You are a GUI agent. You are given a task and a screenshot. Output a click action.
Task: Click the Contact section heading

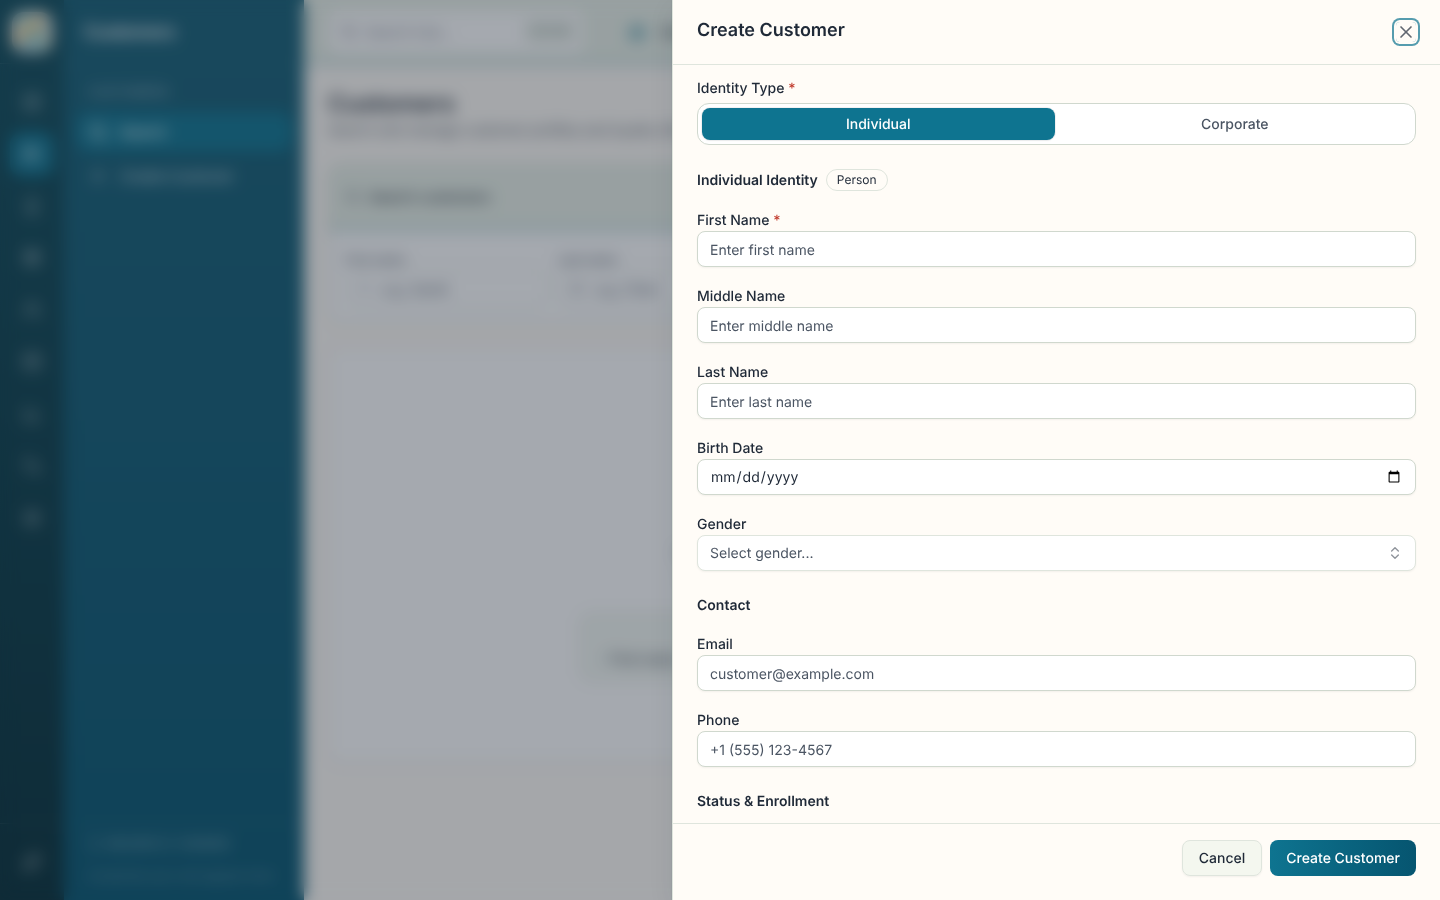[x=723, y=605]
